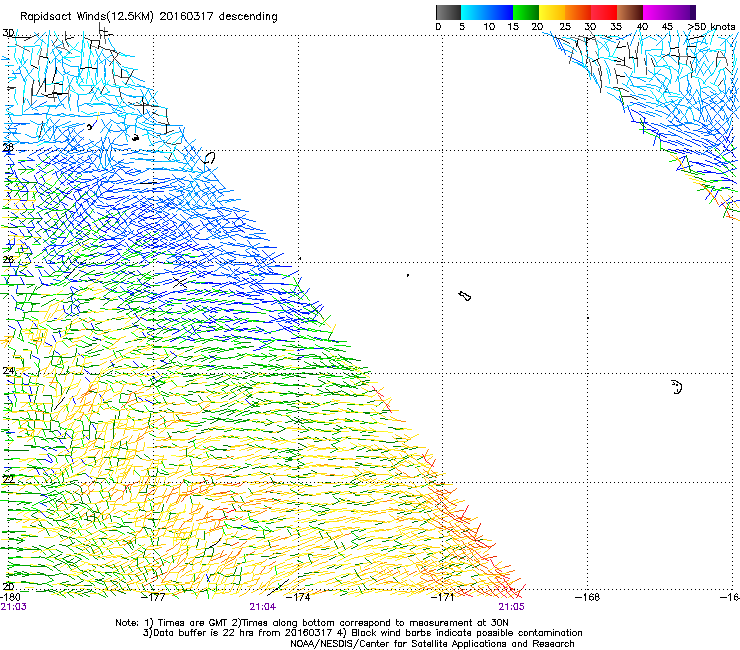Click the purple '21:03' time label
Image resolution: width=740 pixels, height=650 pixels.
click(14, 607)
